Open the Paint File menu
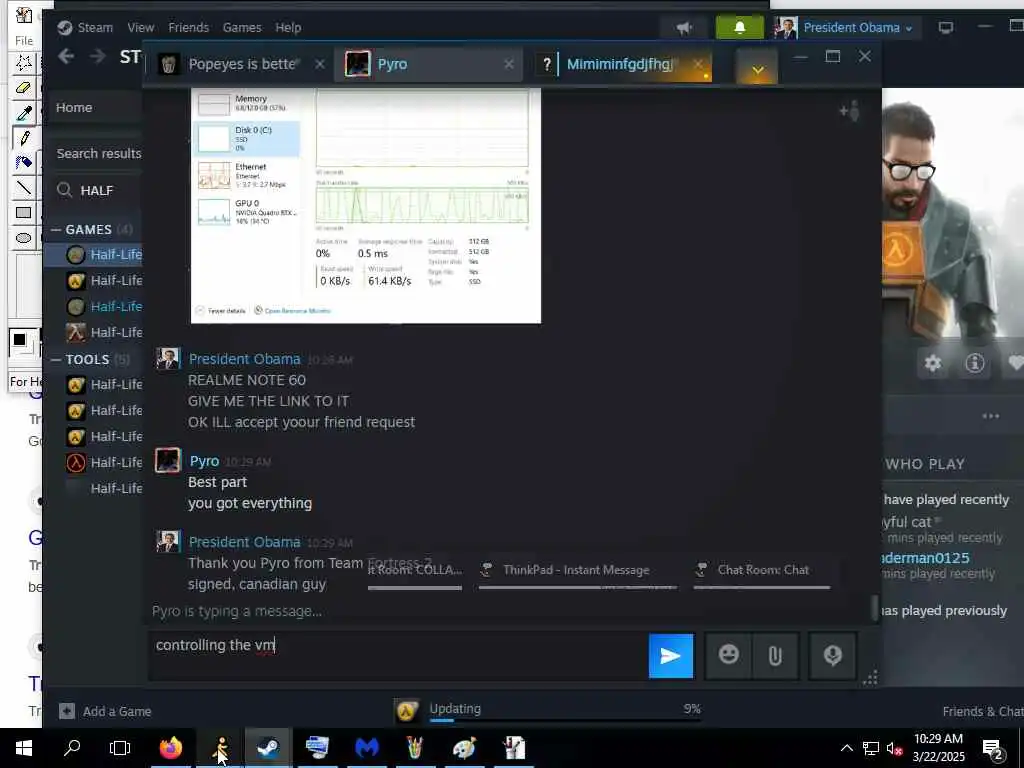Image resolution: width=1024 pixels, height=768 pixels. [x=24, y=40]
